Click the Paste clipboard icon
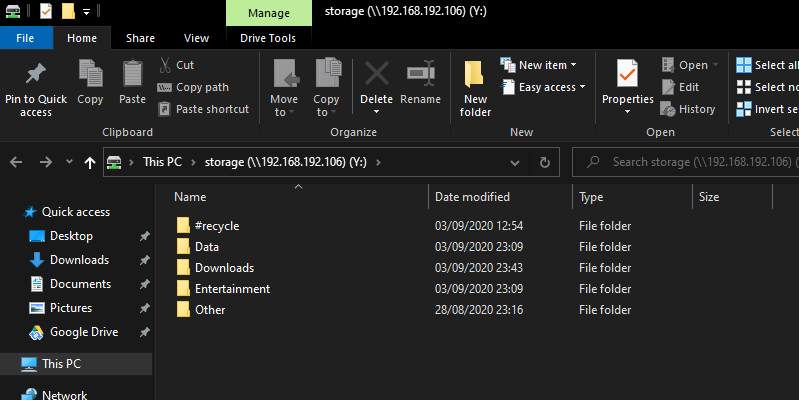The image size is (799, 400). click(132, 74)
